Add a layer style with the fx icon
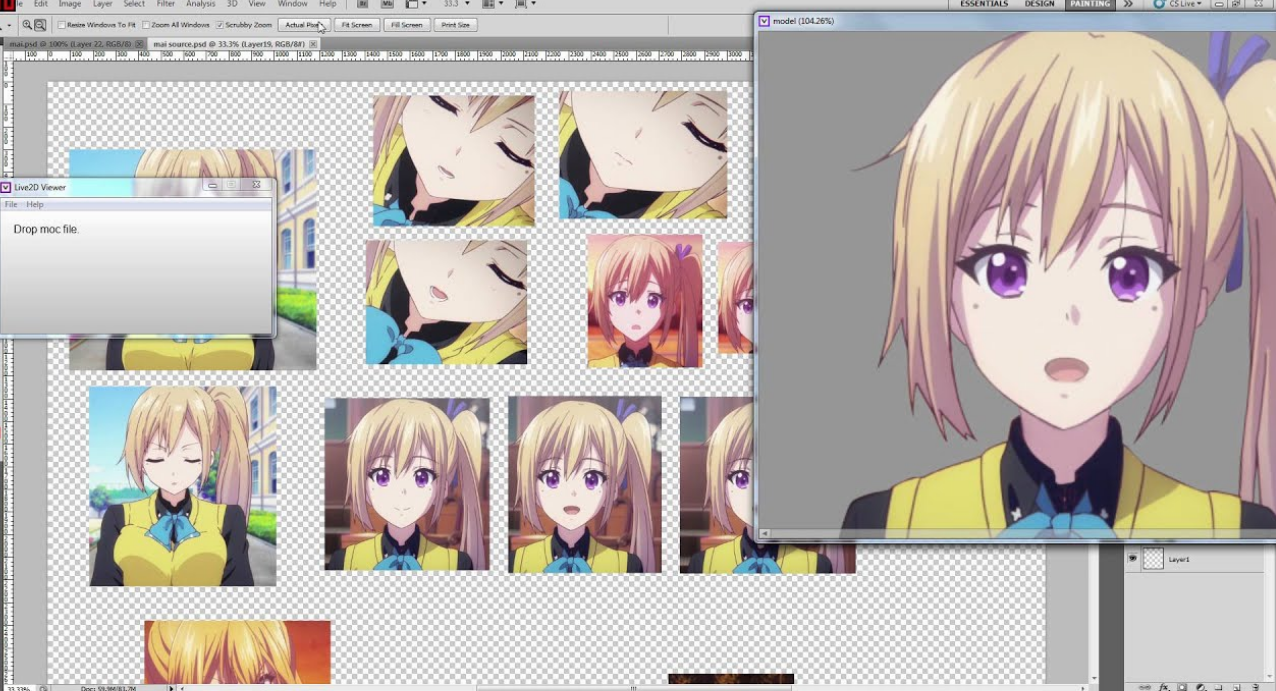Image resolution: width=1276 pixels, height=691 pixels. click(1164, 687)
